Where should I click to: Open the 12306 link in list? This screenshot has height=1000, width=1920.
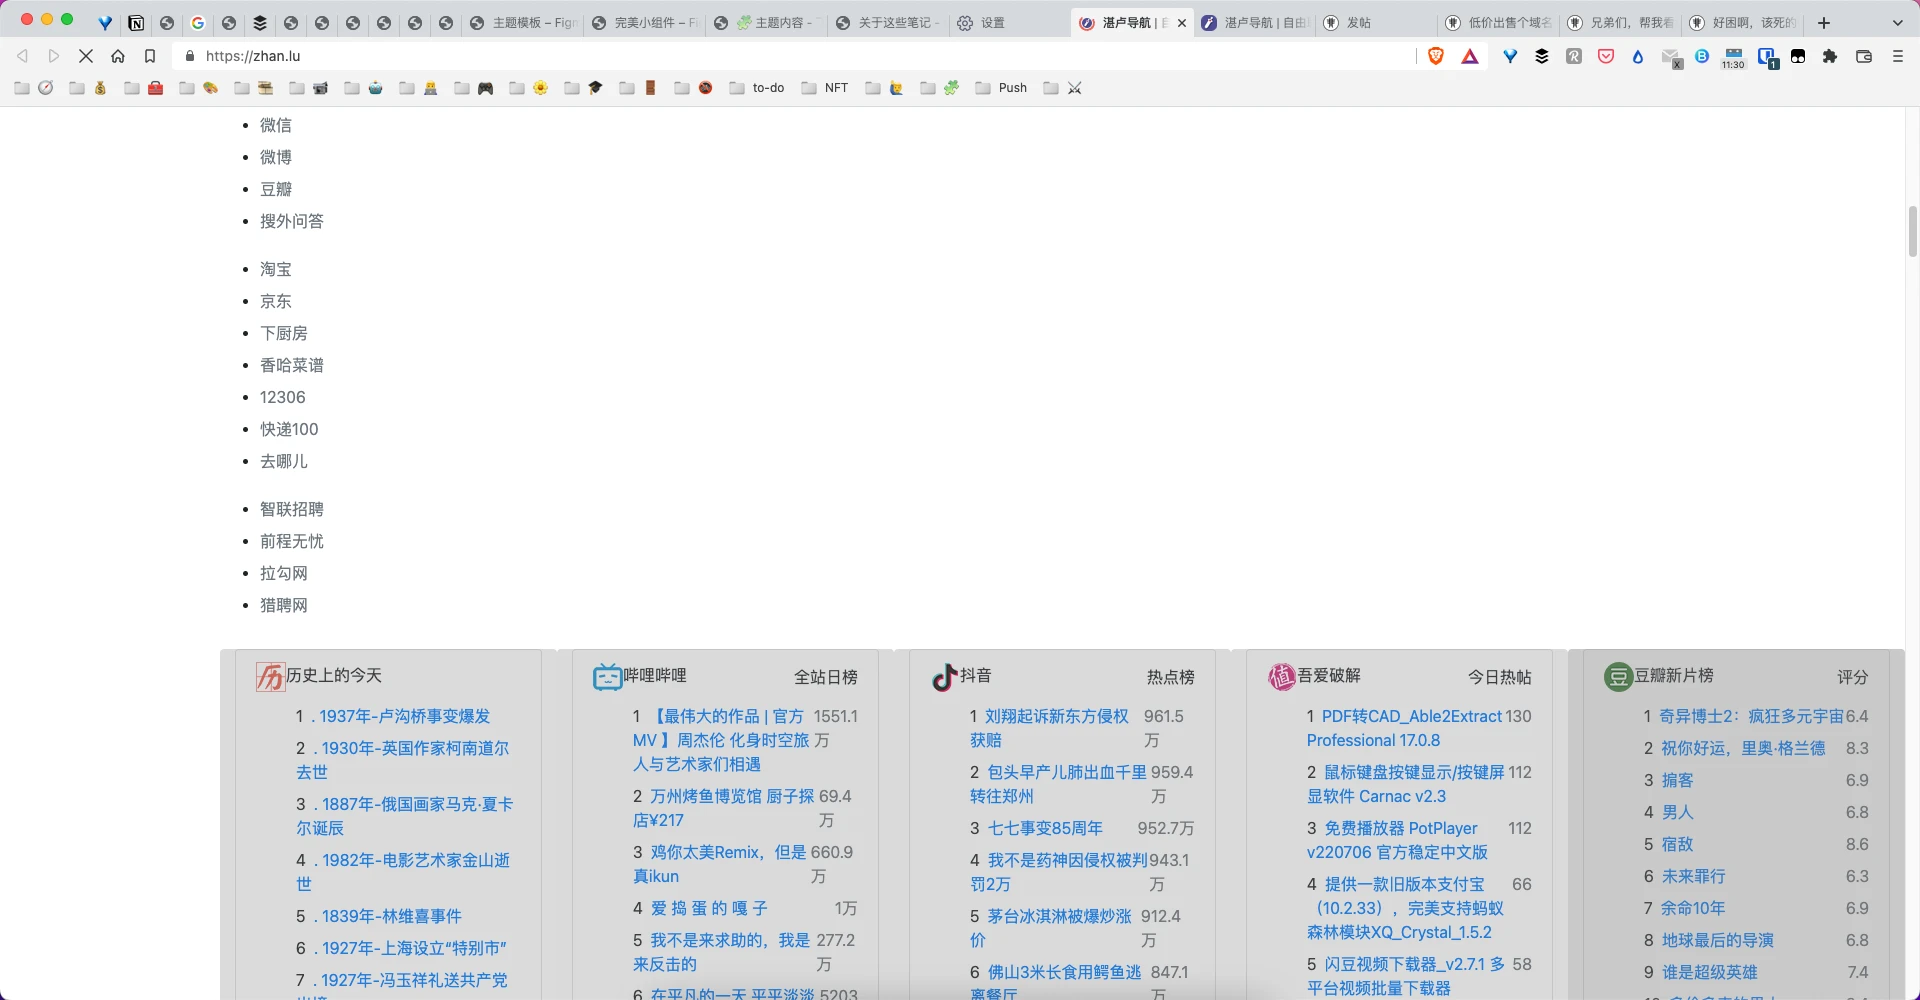pyautogui.click(x=282, y=397)
